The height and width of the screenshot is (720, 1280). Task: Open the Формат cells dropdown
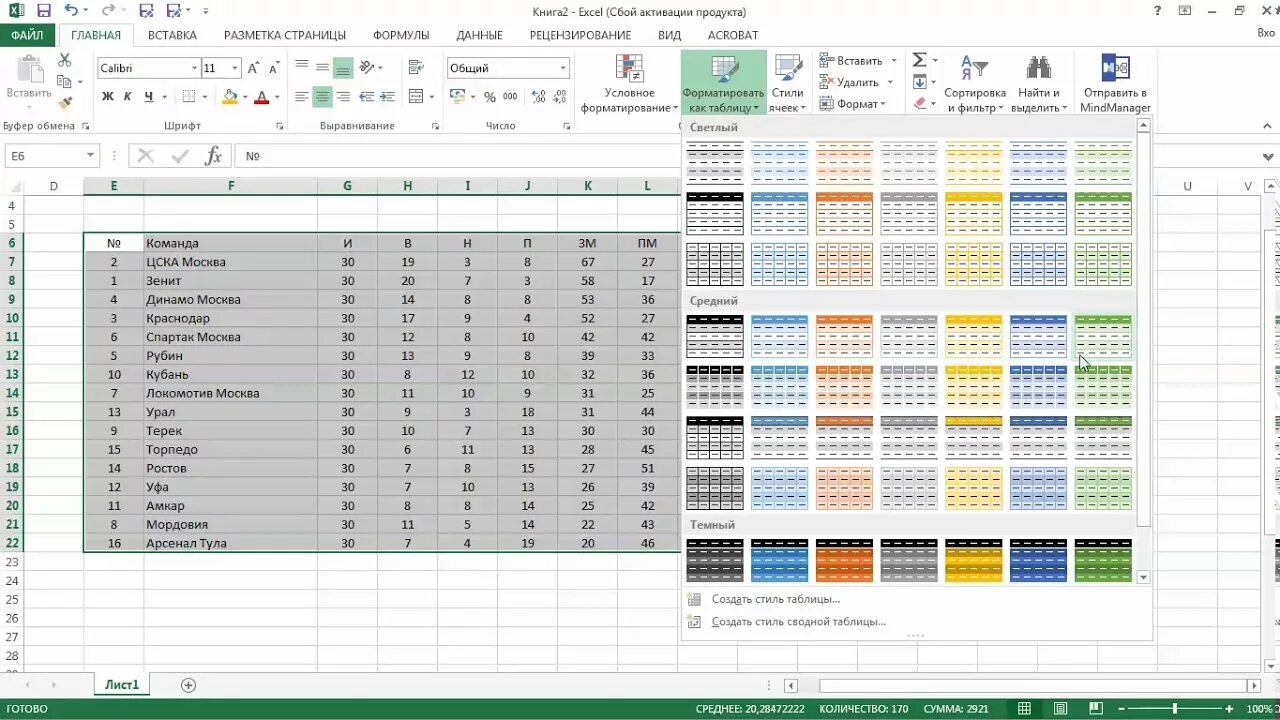(x=853, y=104)
